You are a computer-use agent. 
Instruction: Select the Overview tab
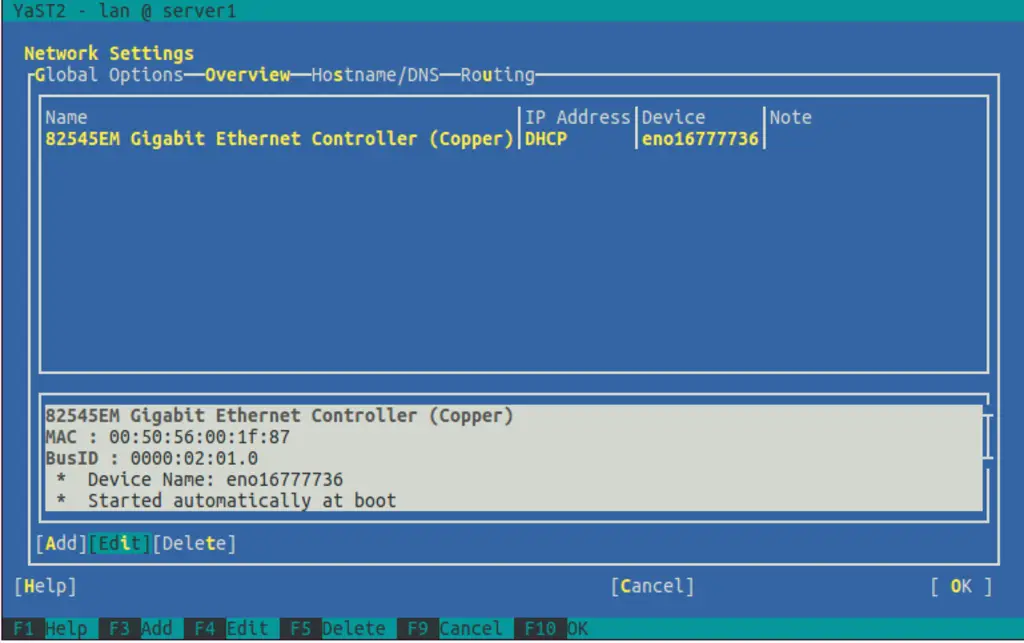(248, 75)
